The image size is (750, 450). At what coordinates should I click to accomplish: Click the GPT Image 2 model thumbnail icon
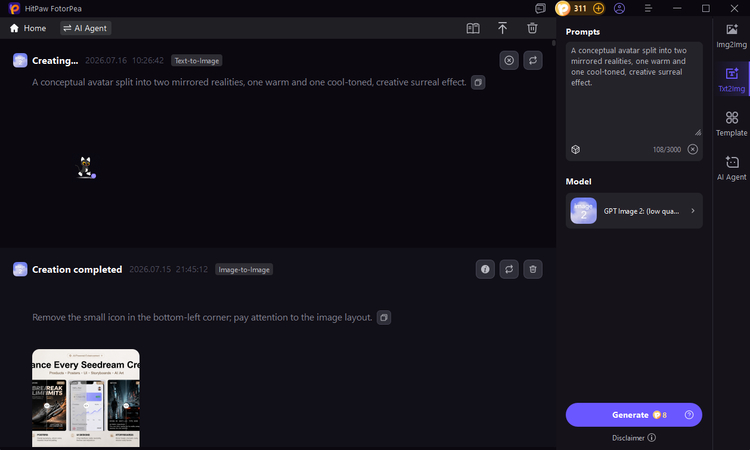coord(584,211)
